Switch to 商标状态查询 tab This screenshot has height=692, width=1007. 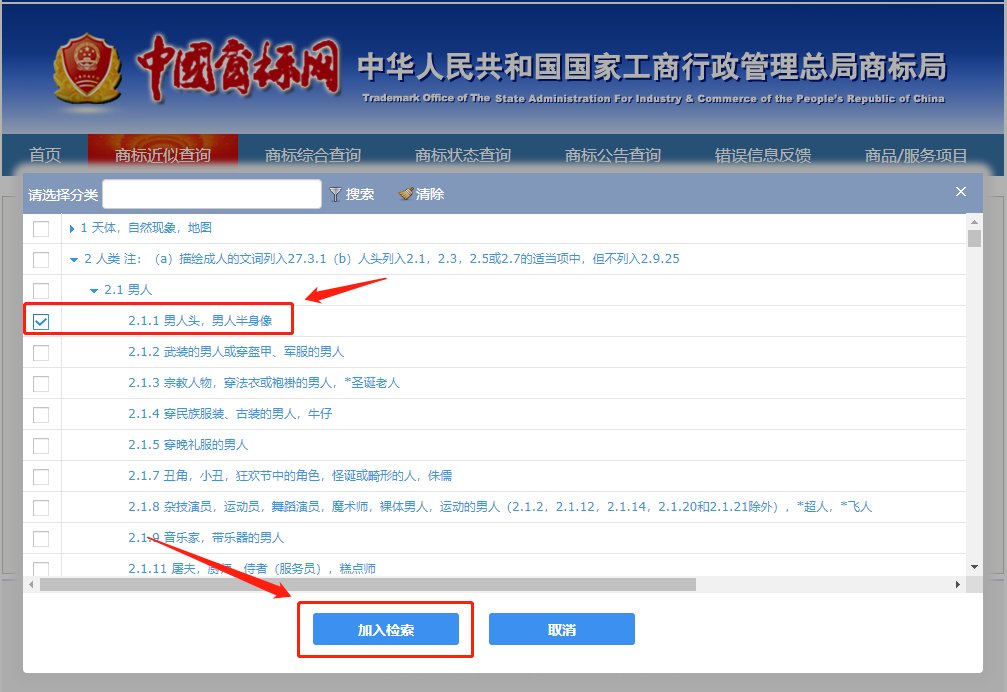click(460, 154)
